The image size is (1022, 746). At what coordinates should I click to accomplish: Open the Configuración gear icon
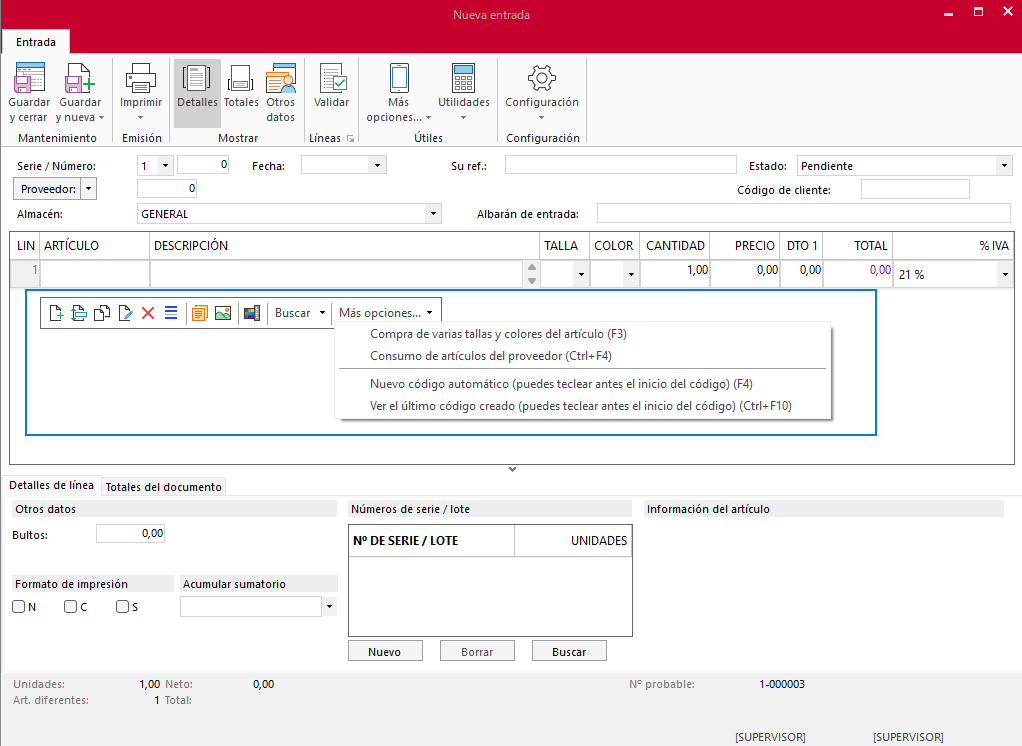click(x=542, y=78)
